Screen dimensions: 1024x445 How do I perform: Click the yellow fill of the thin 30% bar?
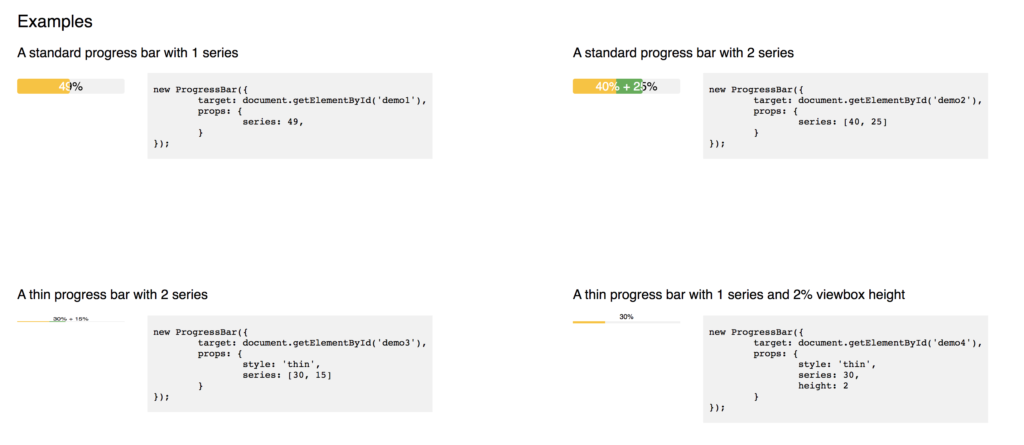(x=589, y=323)
